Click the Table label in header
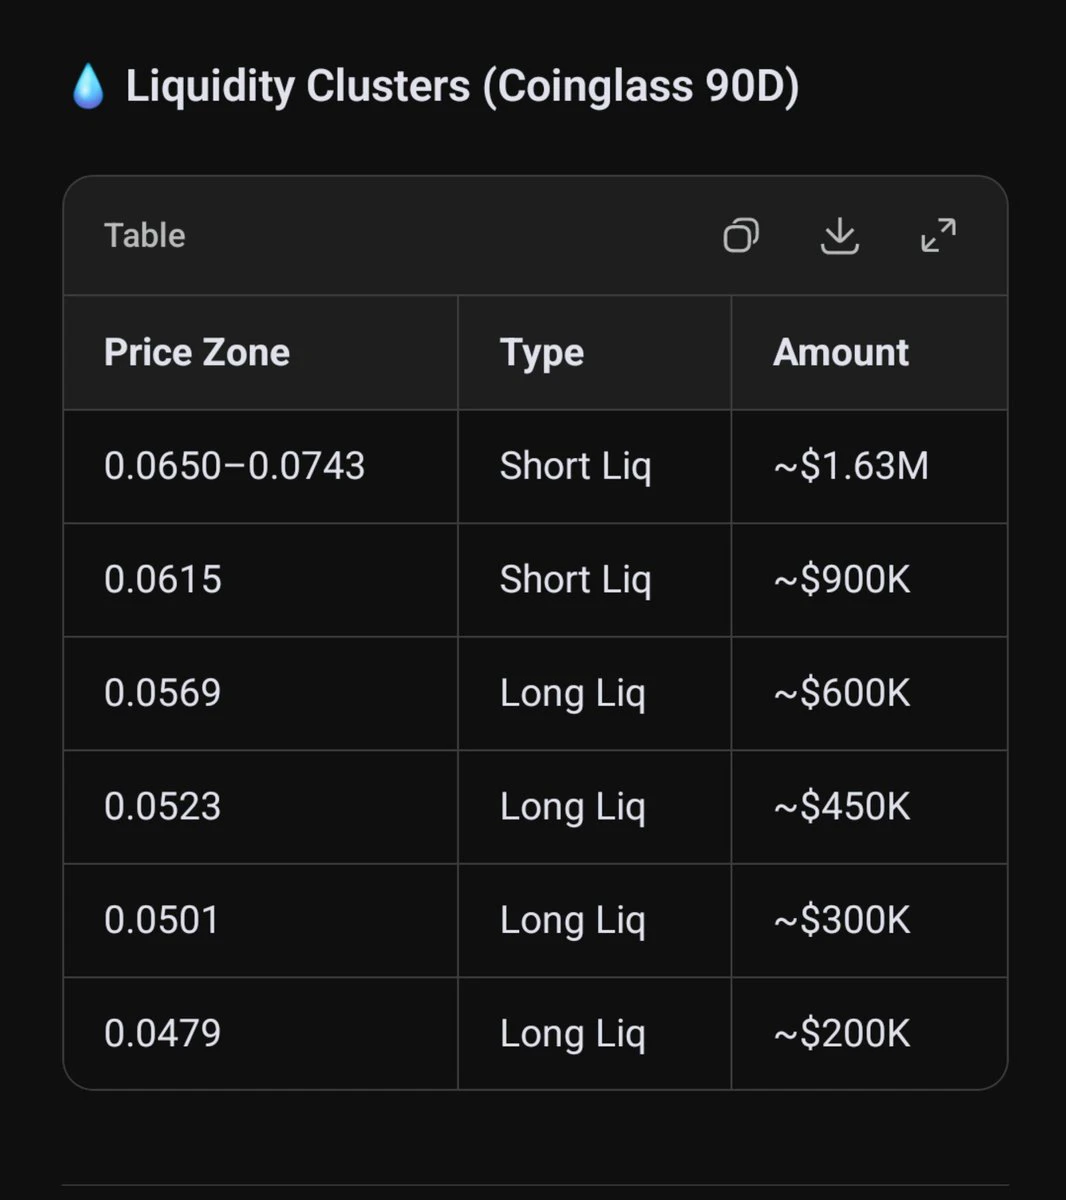Image resolution: width=1066 pixels, height=1200 pixels. tap(145, 236)
